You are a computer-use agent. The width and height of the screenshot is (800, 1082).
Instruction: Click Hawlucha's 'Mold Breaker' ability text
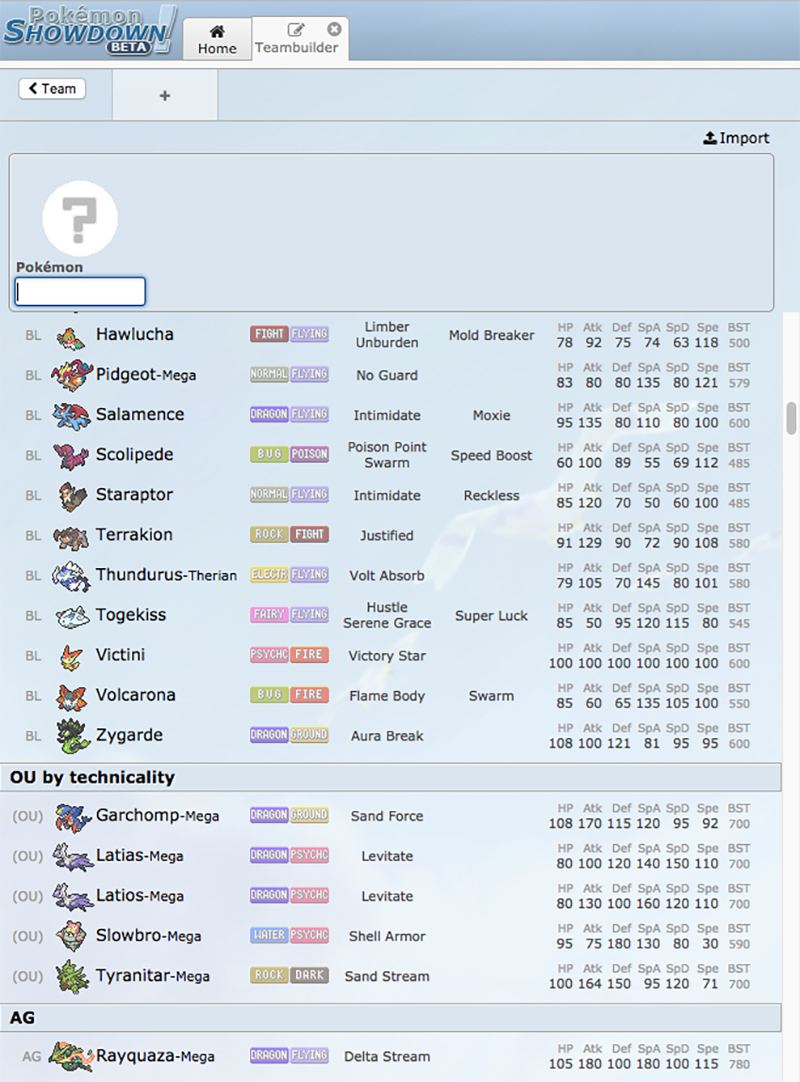click(491, 335)
